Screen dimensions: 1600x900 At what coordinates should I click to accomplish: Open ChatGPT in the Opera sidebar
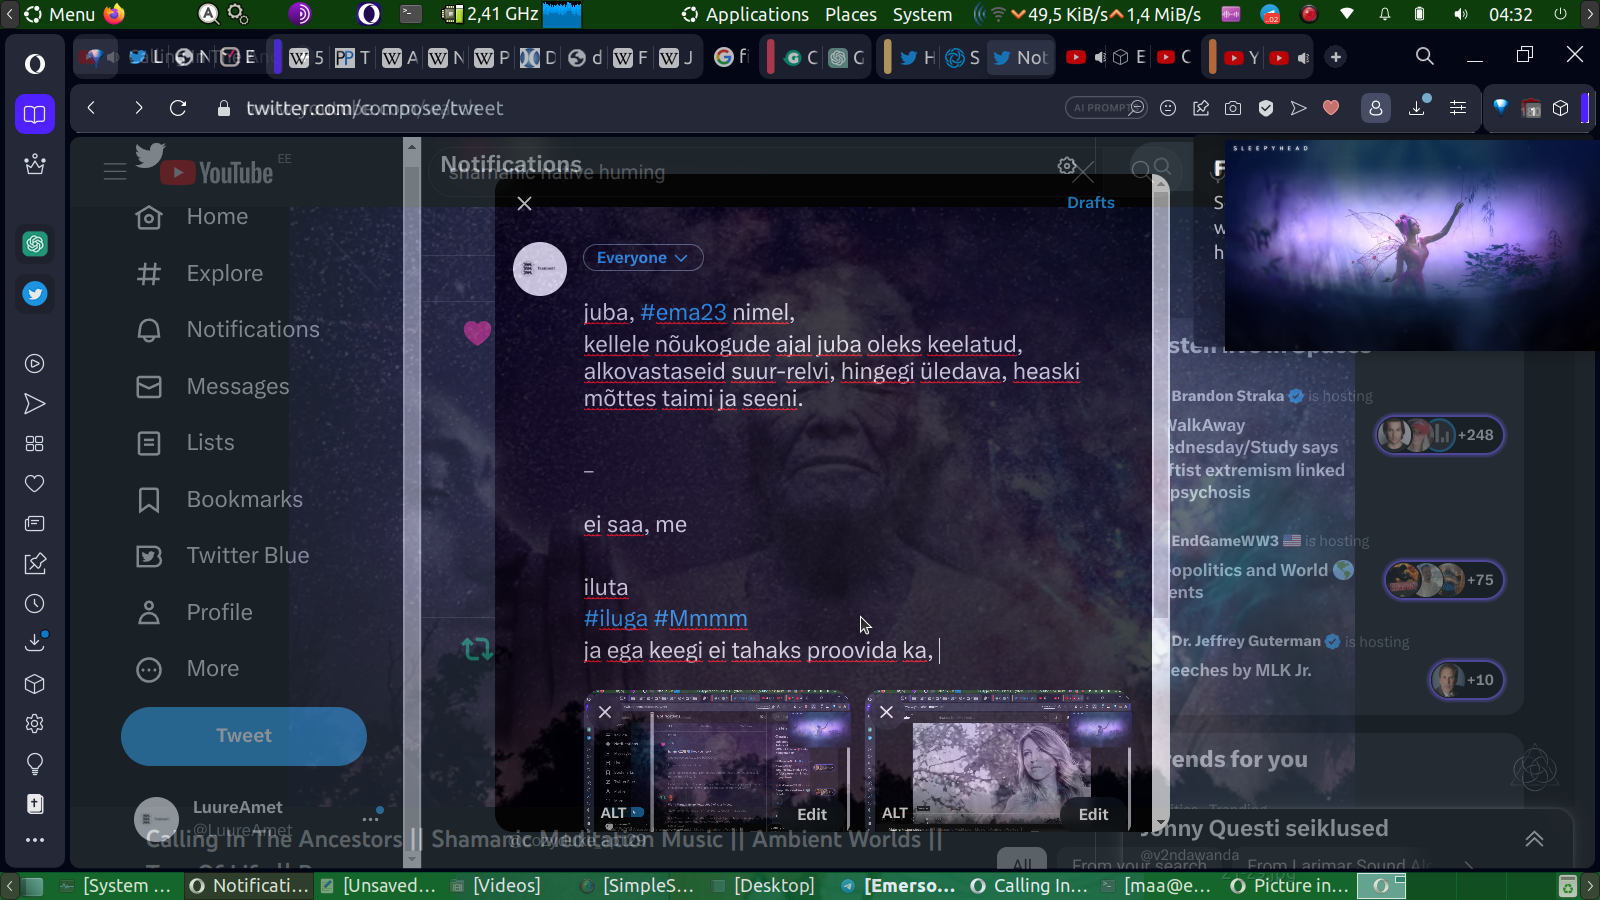[35, 243]
